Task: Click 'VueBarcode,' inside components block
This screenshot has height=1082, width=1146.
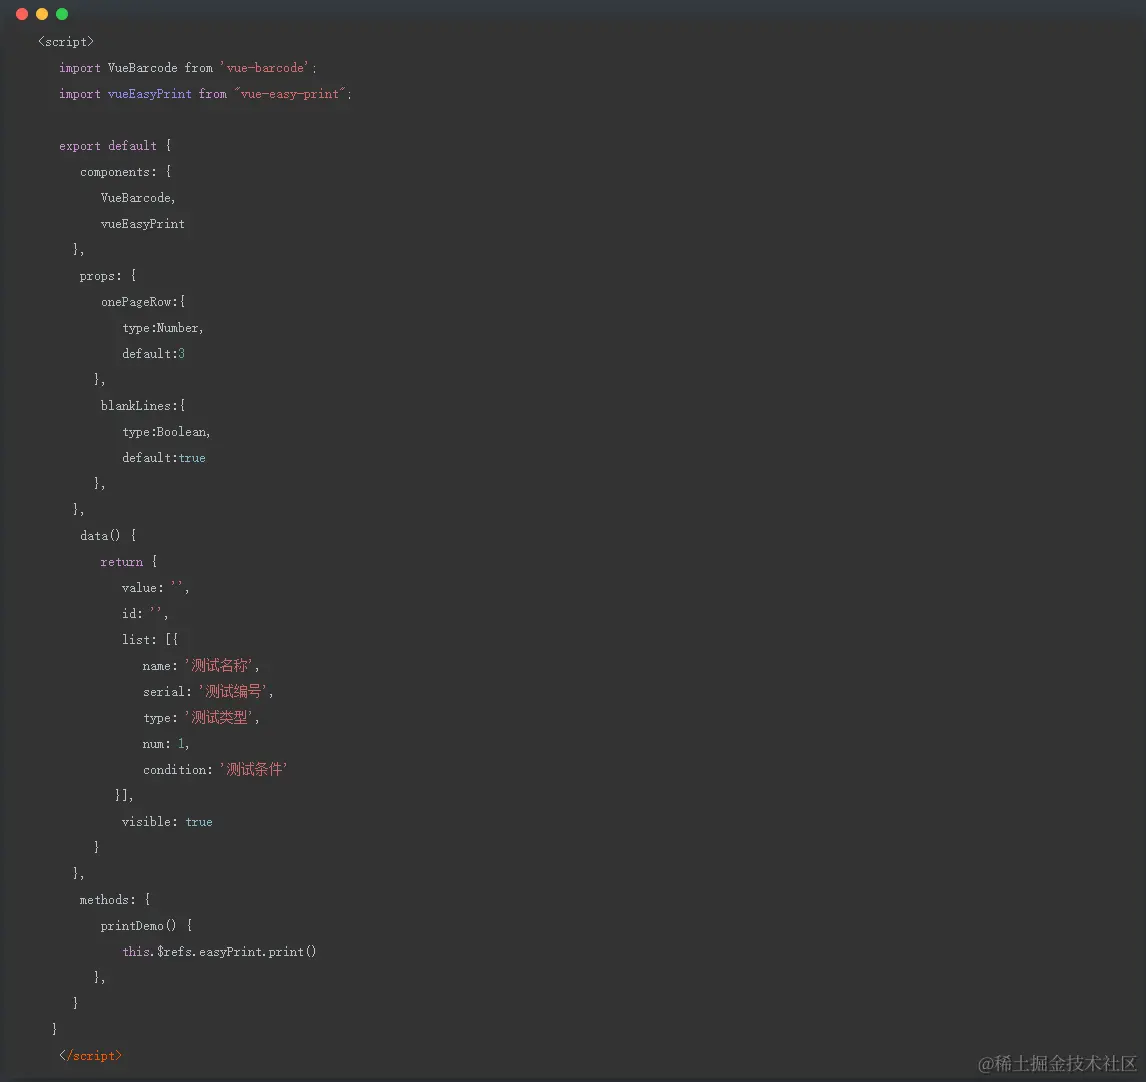Action: coord(138,198)
